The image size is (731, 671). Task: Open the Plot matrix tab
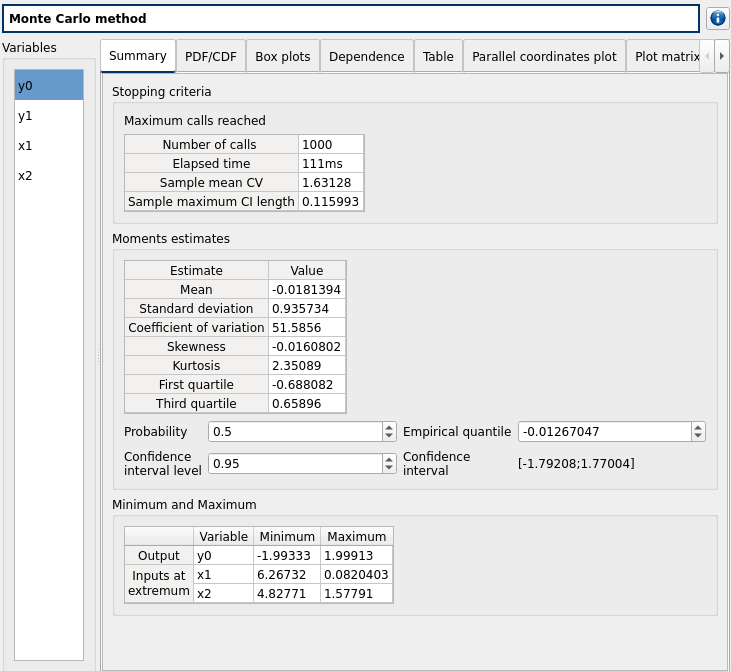pyautogui.click(x=663, y=56)
